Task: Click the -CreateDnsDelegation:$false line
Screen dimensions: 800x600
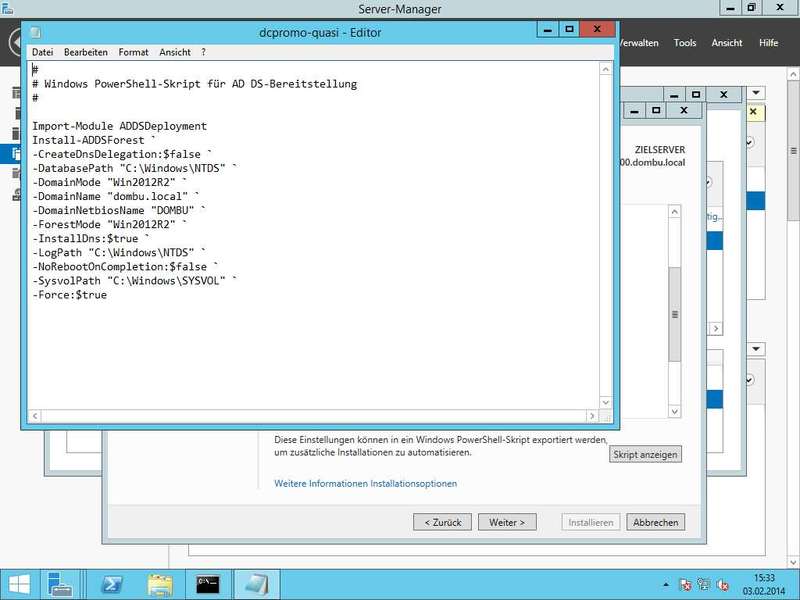Action: tap(122, 154)
